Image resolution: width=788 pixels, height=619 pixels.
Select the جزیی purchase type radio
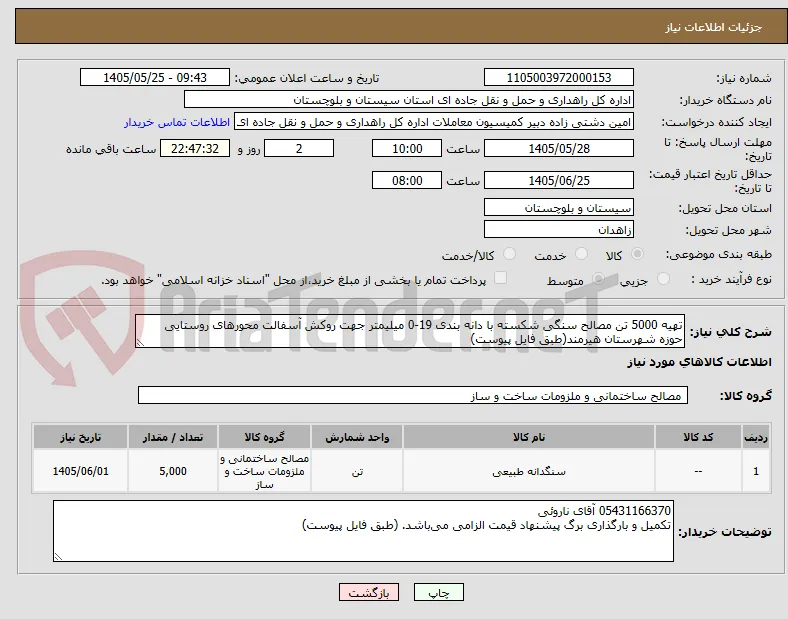coord(663,279)
